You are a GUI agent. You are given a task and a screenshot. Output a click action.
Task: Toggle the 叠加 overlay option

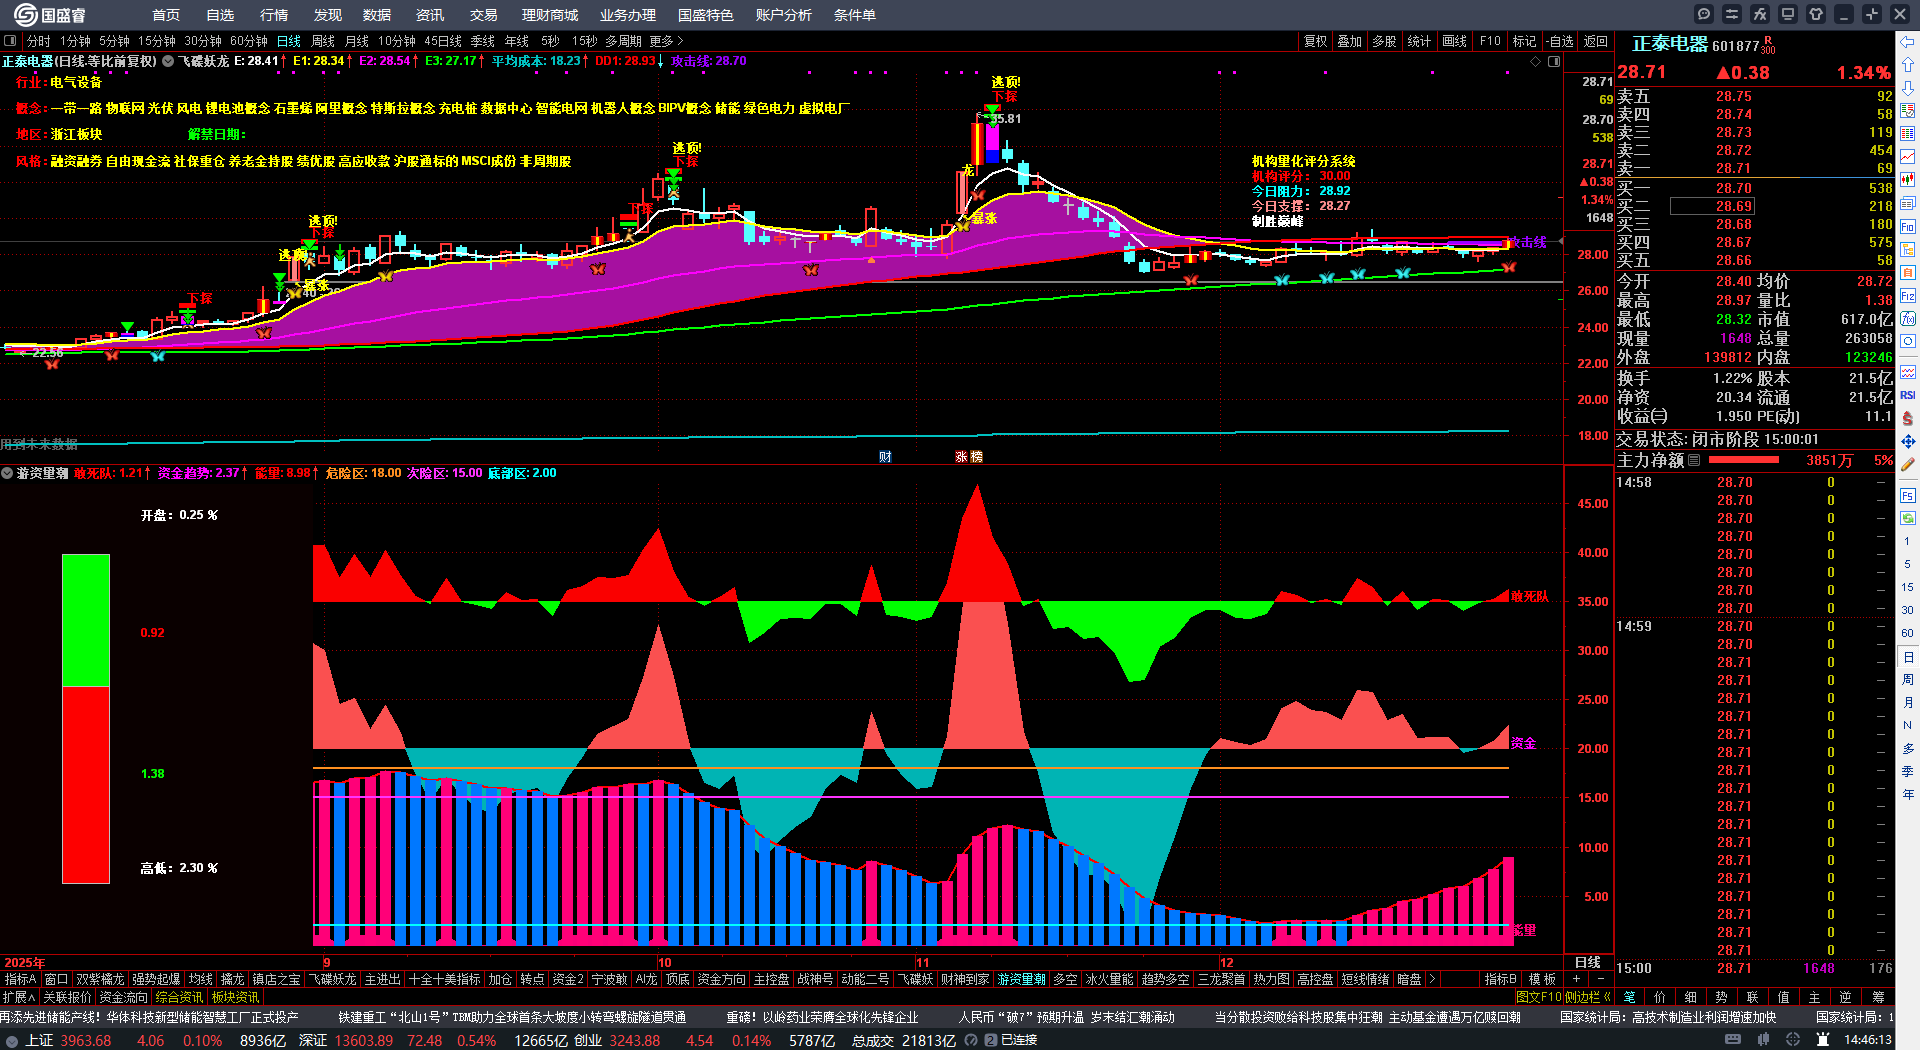click(1350, 41)
